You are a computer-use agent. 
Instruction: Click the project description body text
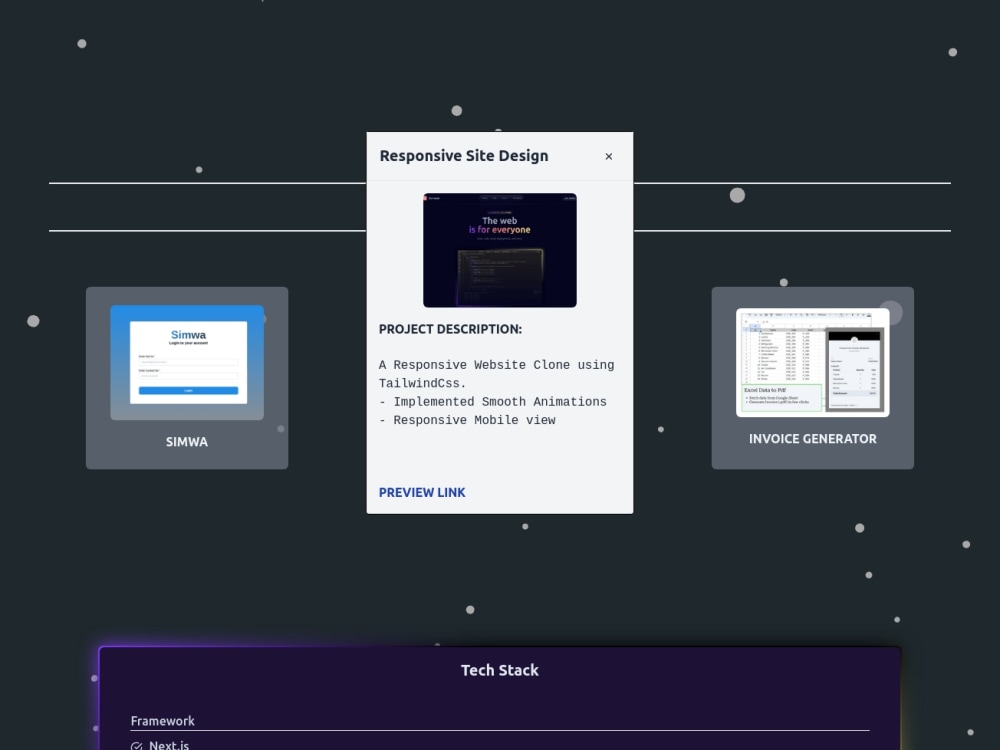(496, 392)
